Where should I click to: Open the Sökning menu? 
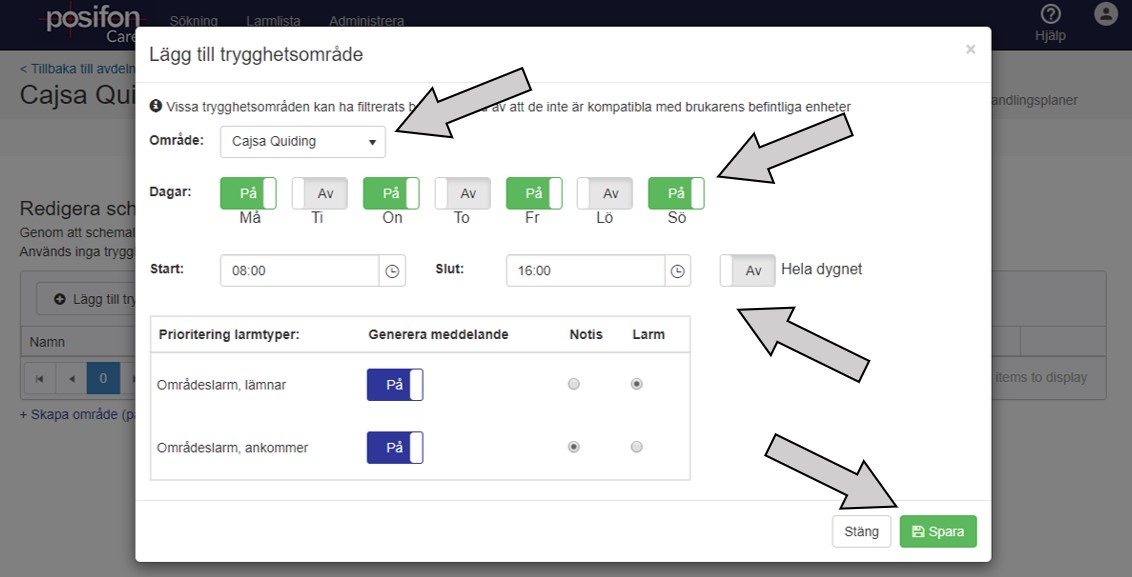click(193, 21)
